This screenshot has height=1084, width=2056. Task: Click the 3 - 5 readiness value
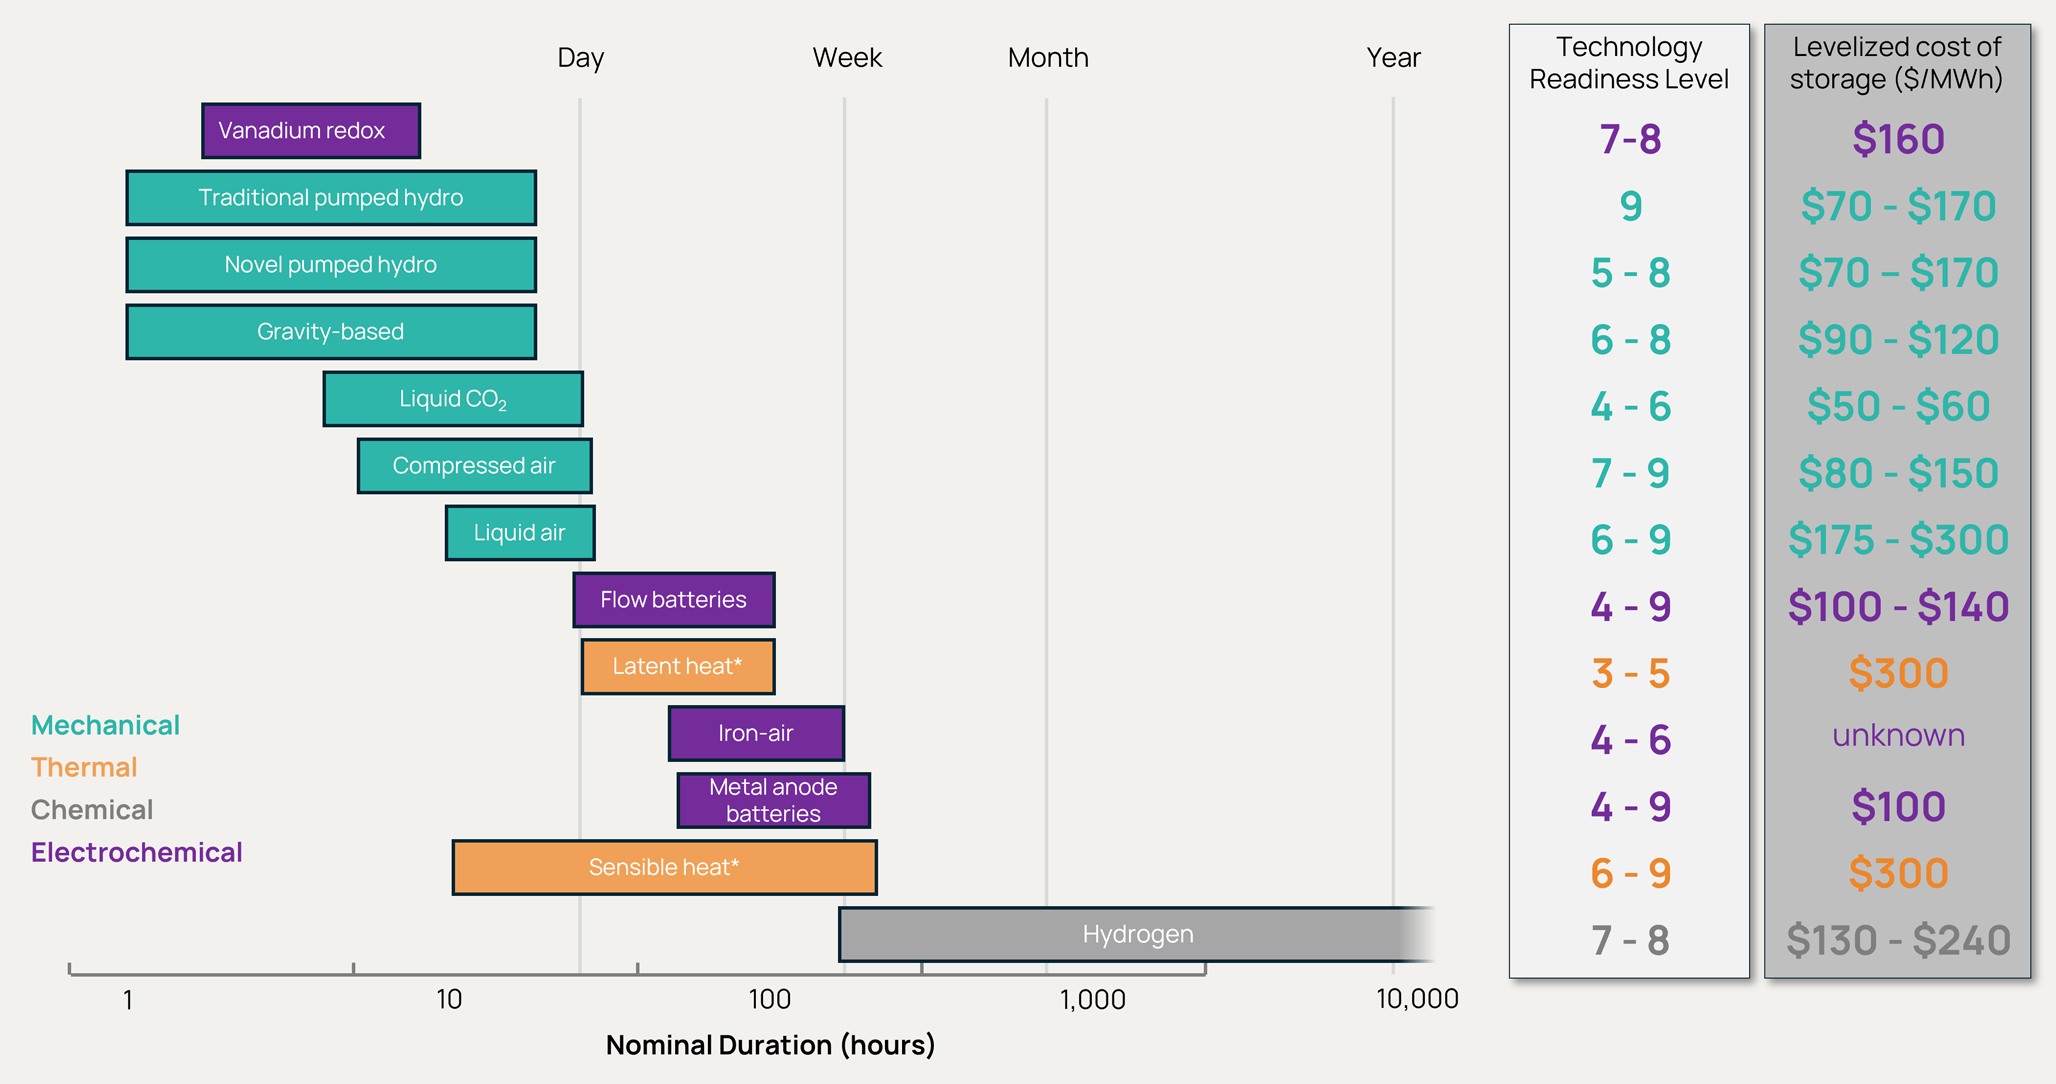coord(1631,674)
